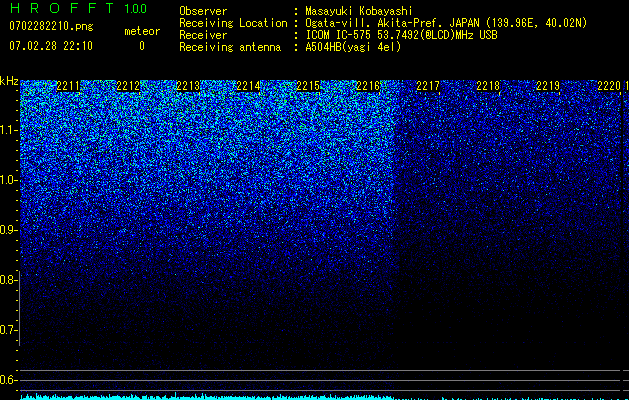Screen dimensions: 629x400
Task: Click the kHz axis unit label
Action: point(9,81)
